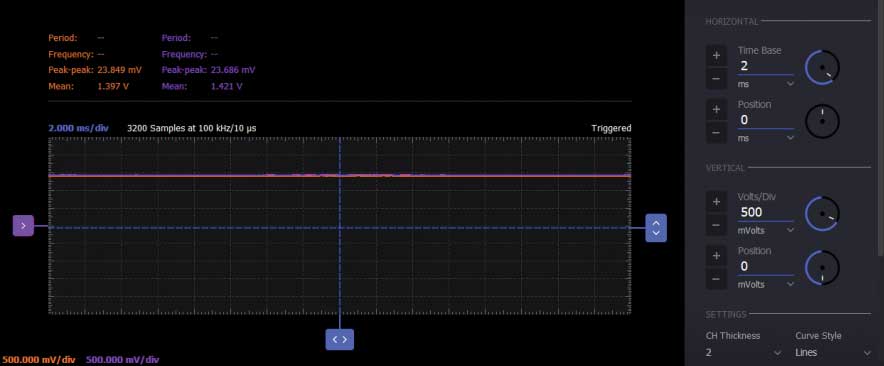Click the horizontal Position minus button

tap(716, 133)
